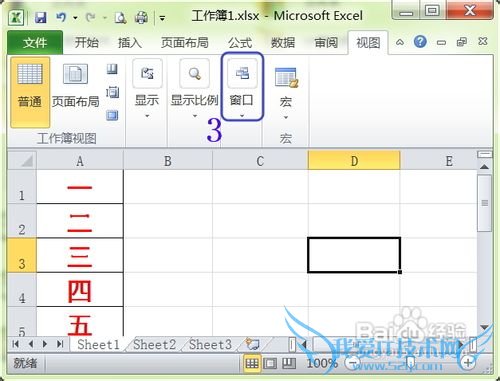The image size is (500, 381).
Task: Click the Excel application logo icon
Action: (x=16, y=17)
